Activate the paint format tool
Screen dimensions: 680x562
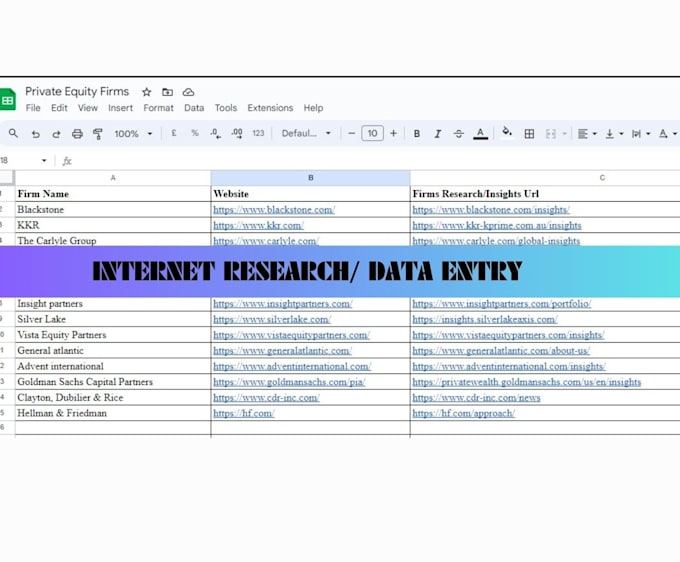[x=98, y=134]
